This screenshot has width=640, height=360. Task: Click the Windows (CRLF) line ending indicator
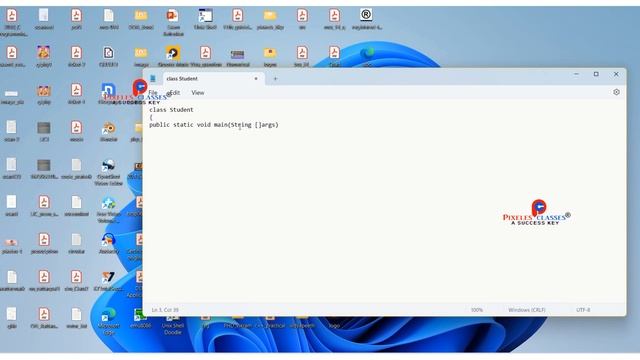tap(527, 310)
